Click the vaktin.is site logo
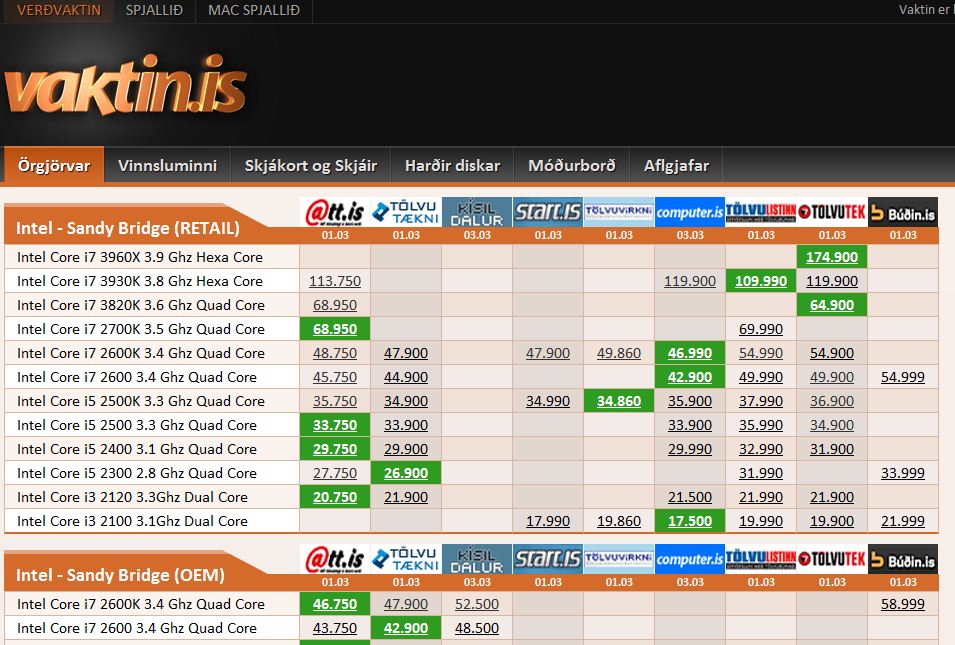The image size is (955, 645). [125, 90]
